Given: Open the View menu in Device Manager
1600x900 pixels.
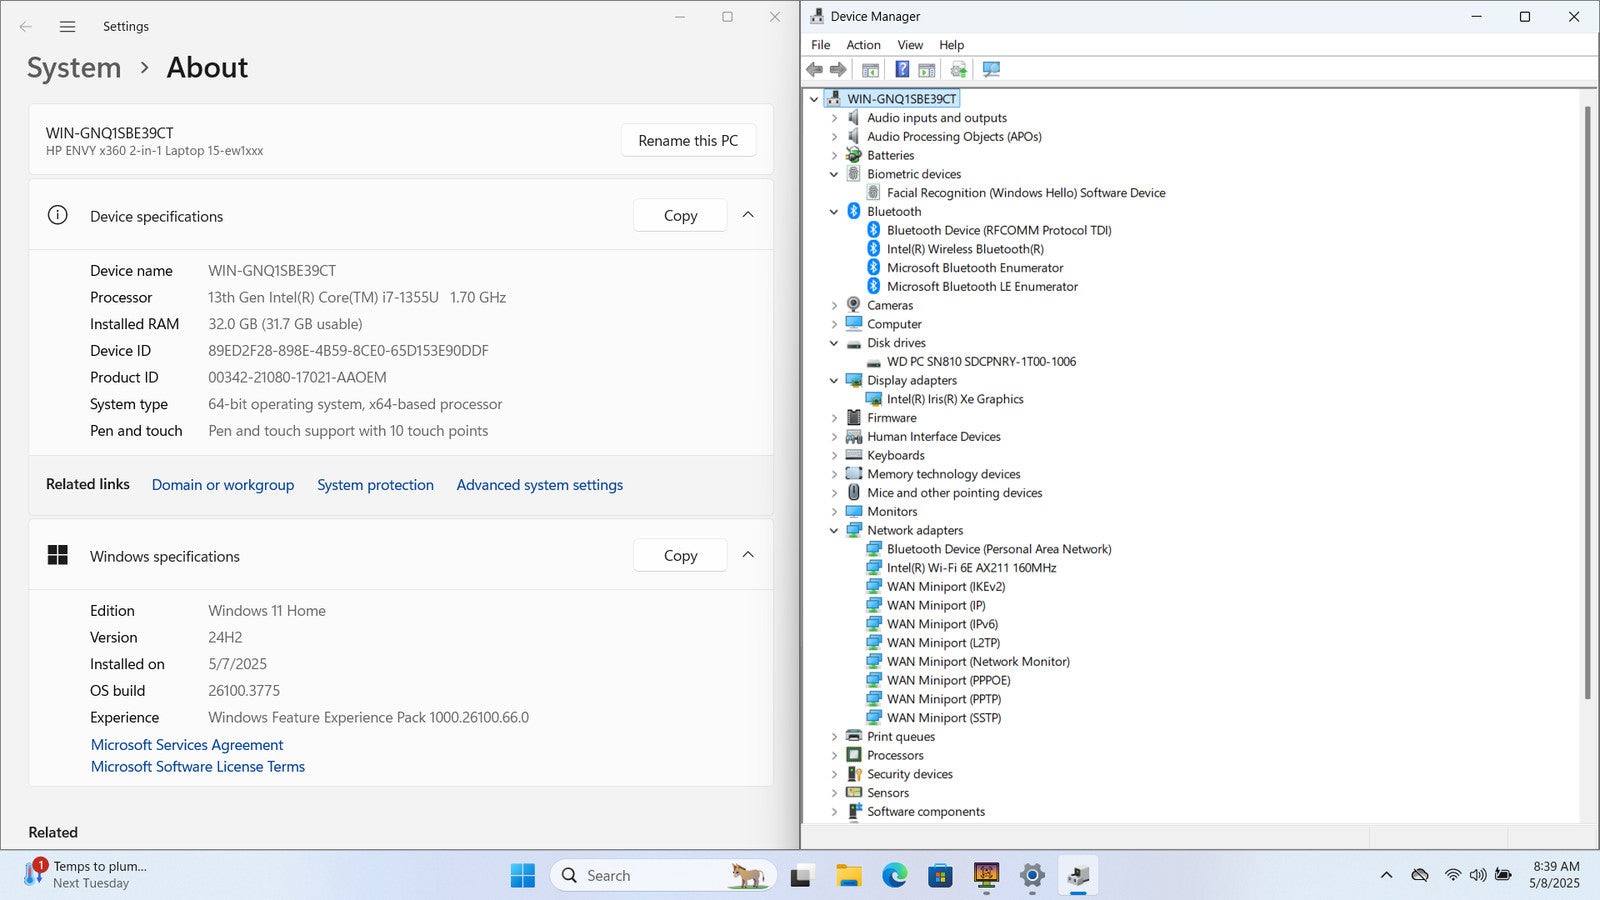Looking at the screenshot, I should click(910, 45).
